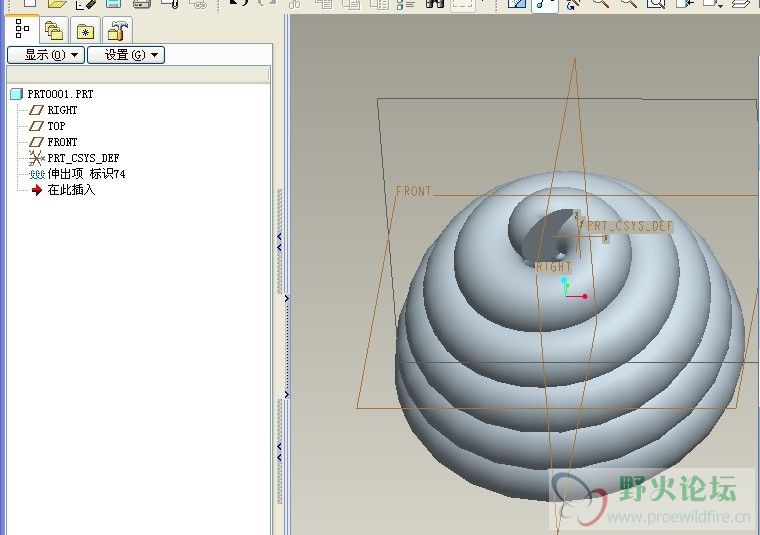Expand the 显示 dropdown menu
This screenshot has width=760, height=535.
[x=45, y=55]
